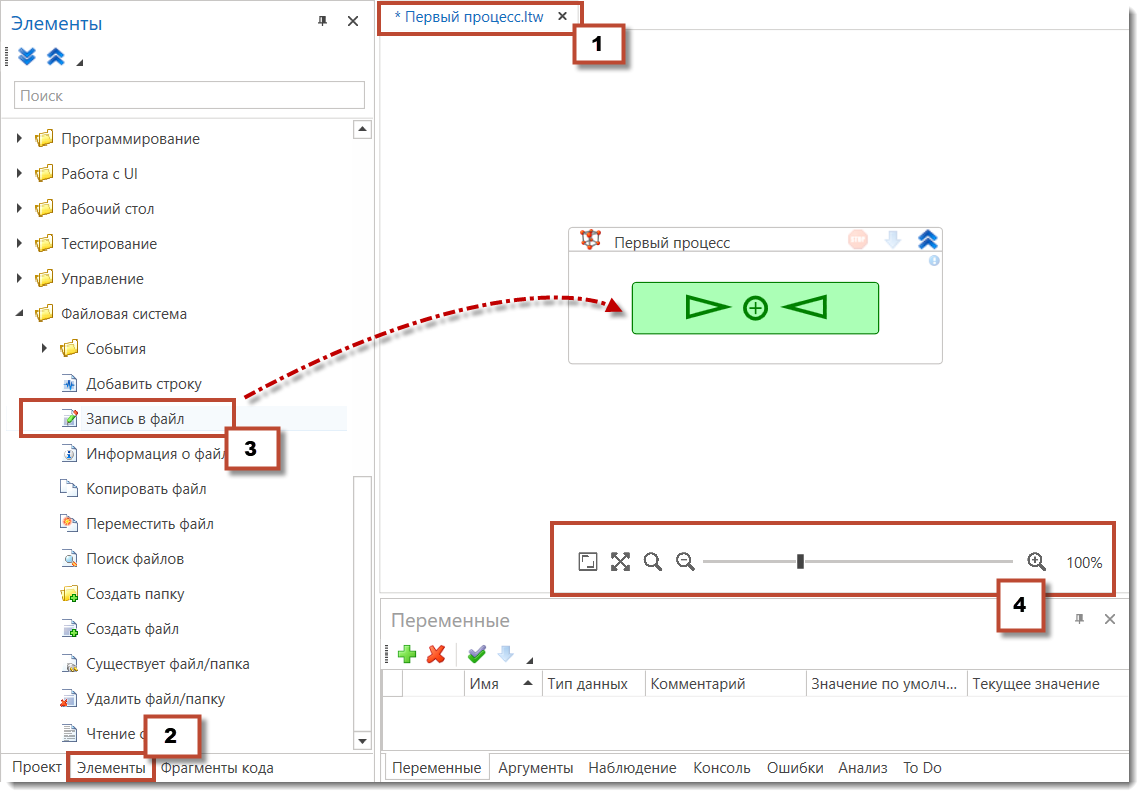
Task: Collapse the Первый процесс container with its chevrons
Action: 927,239
